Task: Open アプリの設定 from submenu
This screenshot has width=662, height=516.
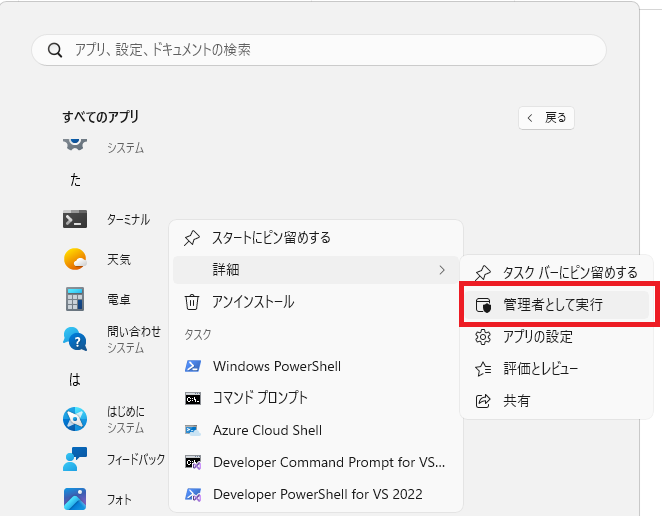Action: [x=556, y=337]
